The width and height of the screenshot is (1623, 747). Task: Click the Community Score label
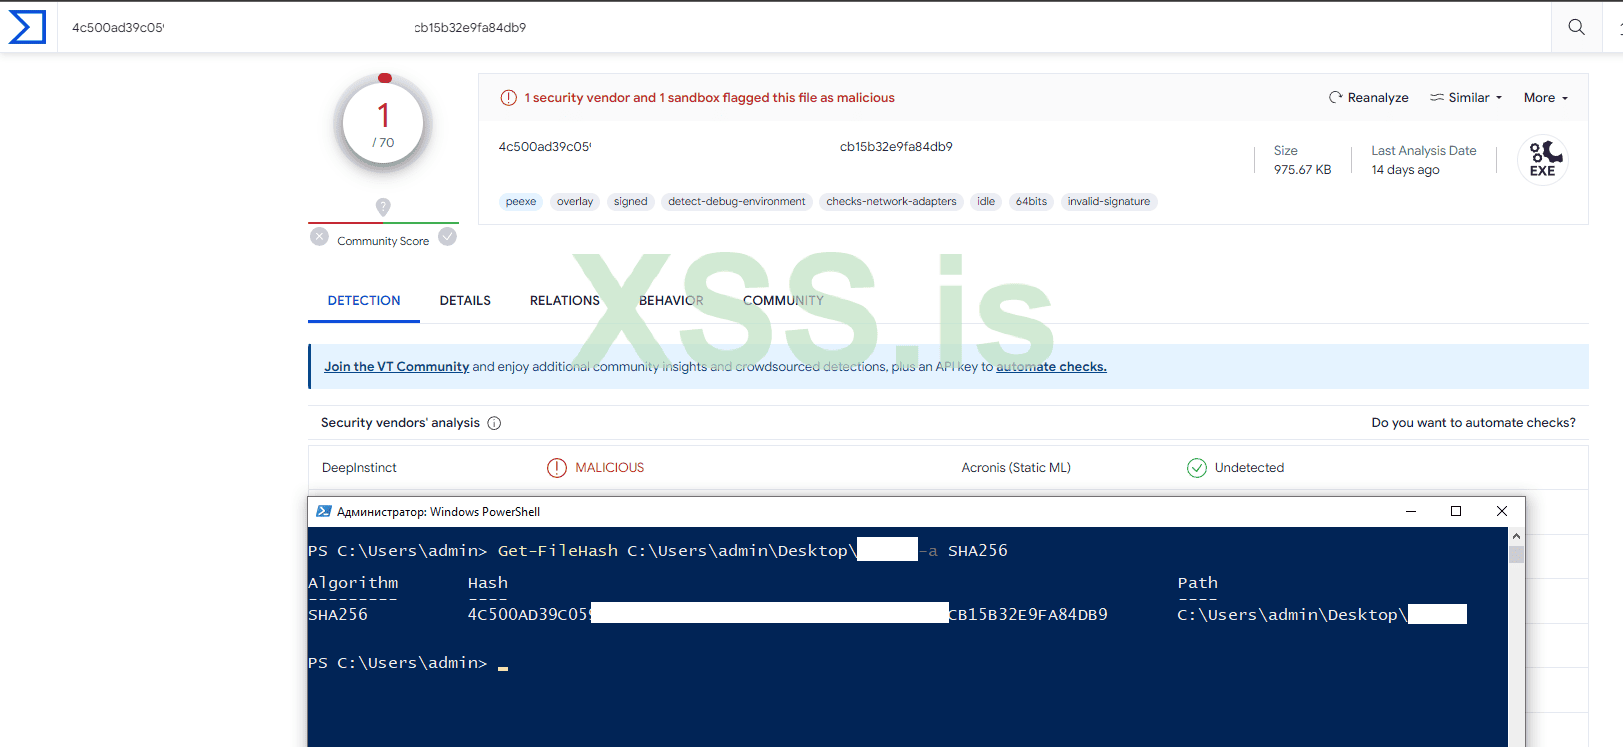383,241
